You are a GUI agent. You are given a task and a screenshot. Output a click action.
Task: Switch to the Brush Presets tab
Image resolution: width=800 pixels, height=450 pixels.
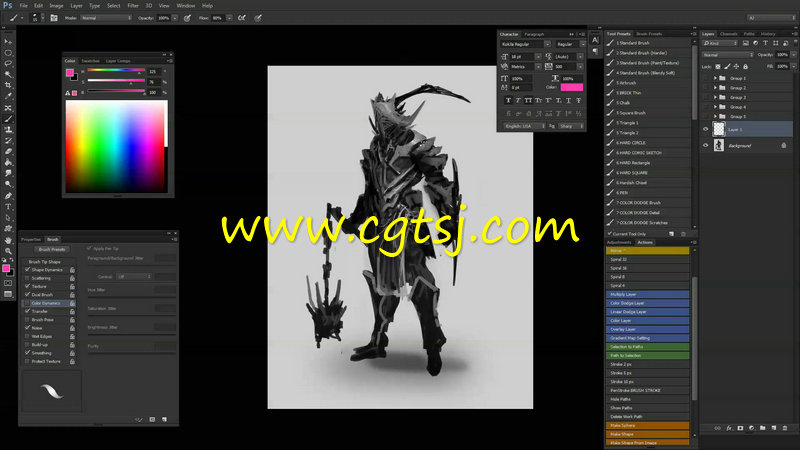coord(649,34)
